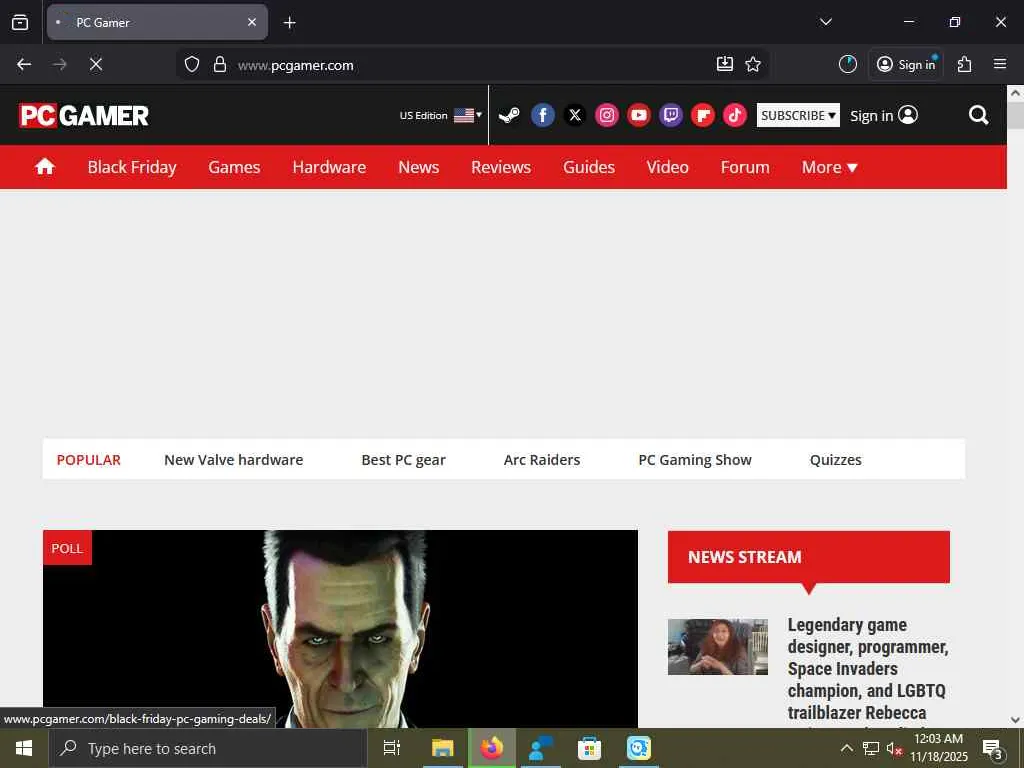The height and width of the screenshot is (768, 1024).
Task: Open PC Gamer's Instagram icon
Action: click(x=607, y=116)
